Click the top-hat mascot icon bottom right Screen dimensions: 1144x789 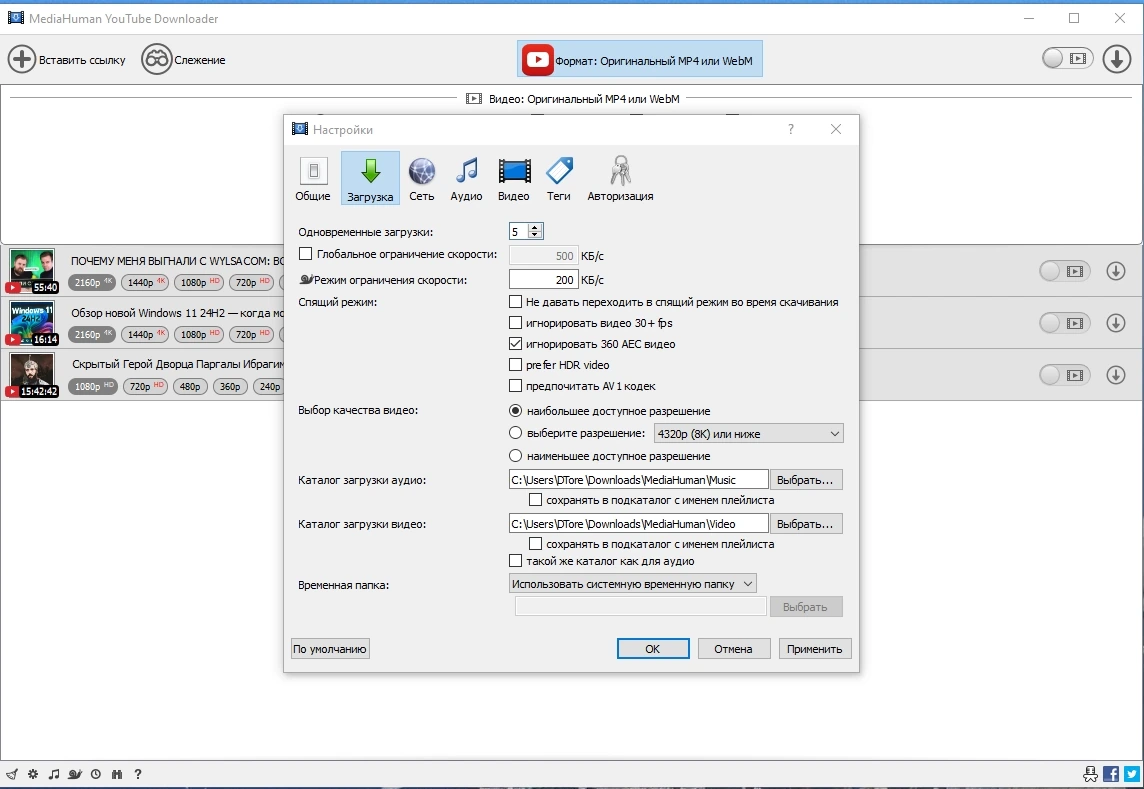pos(1090,774)
